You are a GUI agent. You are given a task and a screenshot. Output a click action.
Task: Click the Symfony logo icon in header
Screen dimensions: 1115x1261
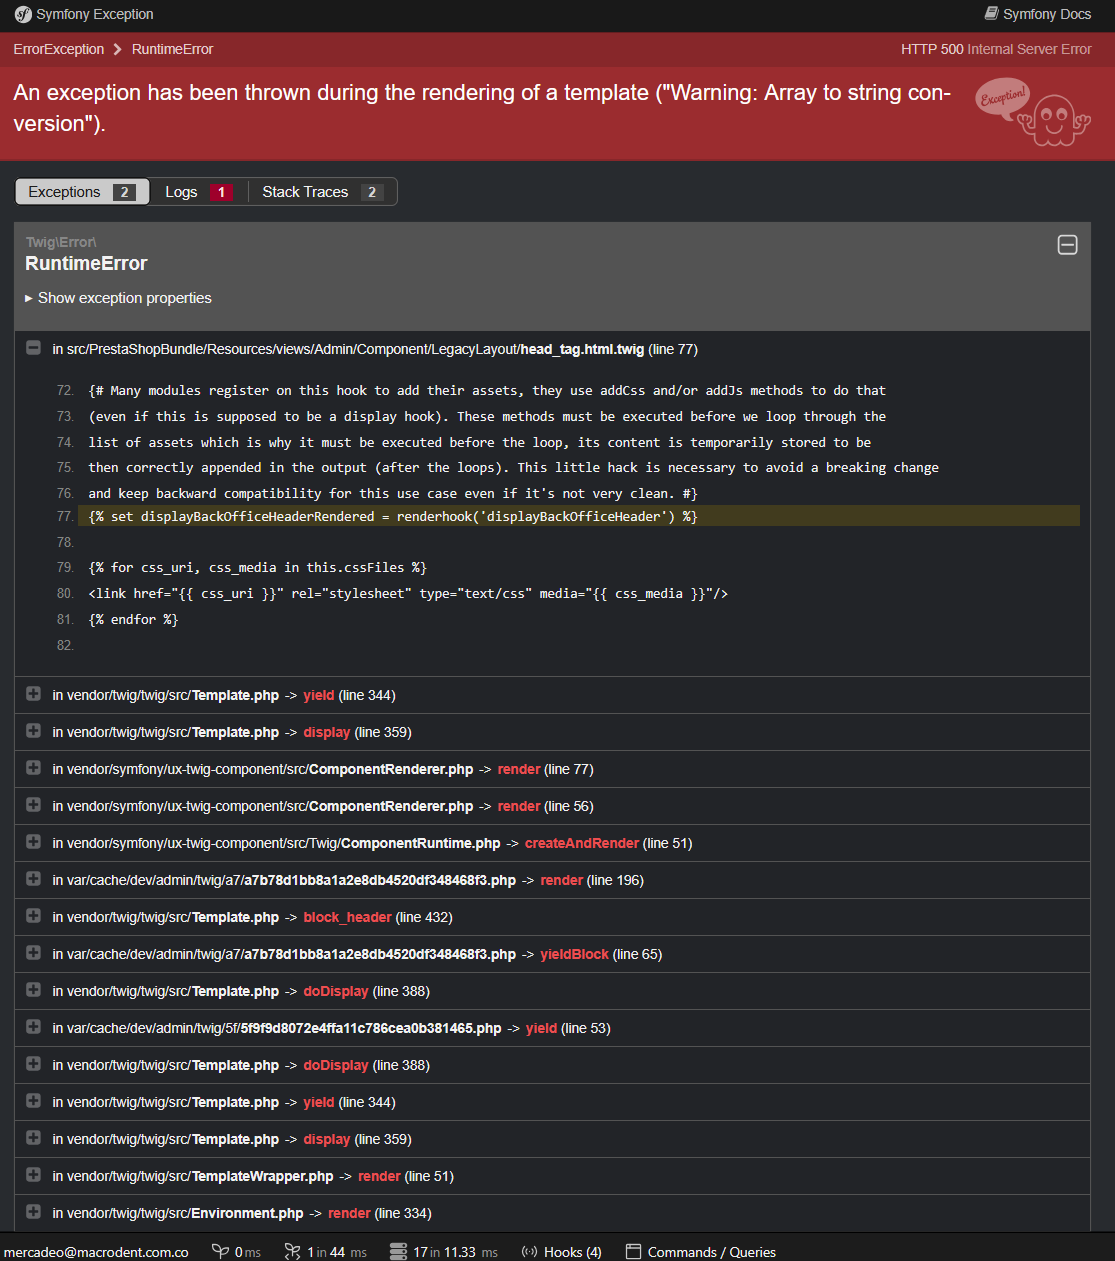coord(23,14)
